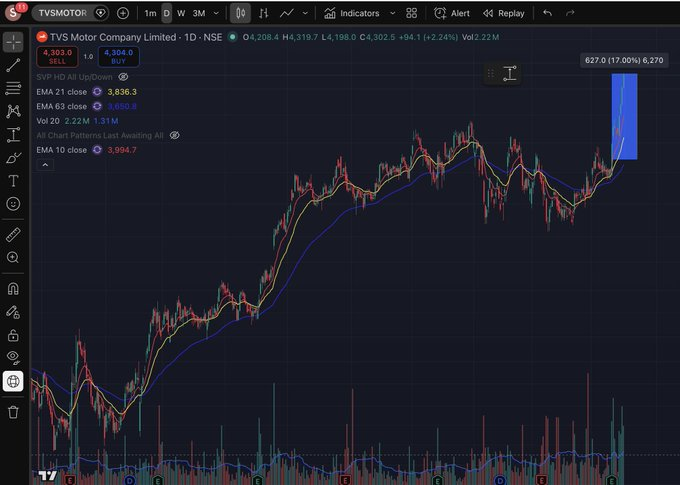680x485 pixels.
Task: Click the quantity 1.0 between Sell and Buy
Action: [88, 57]
